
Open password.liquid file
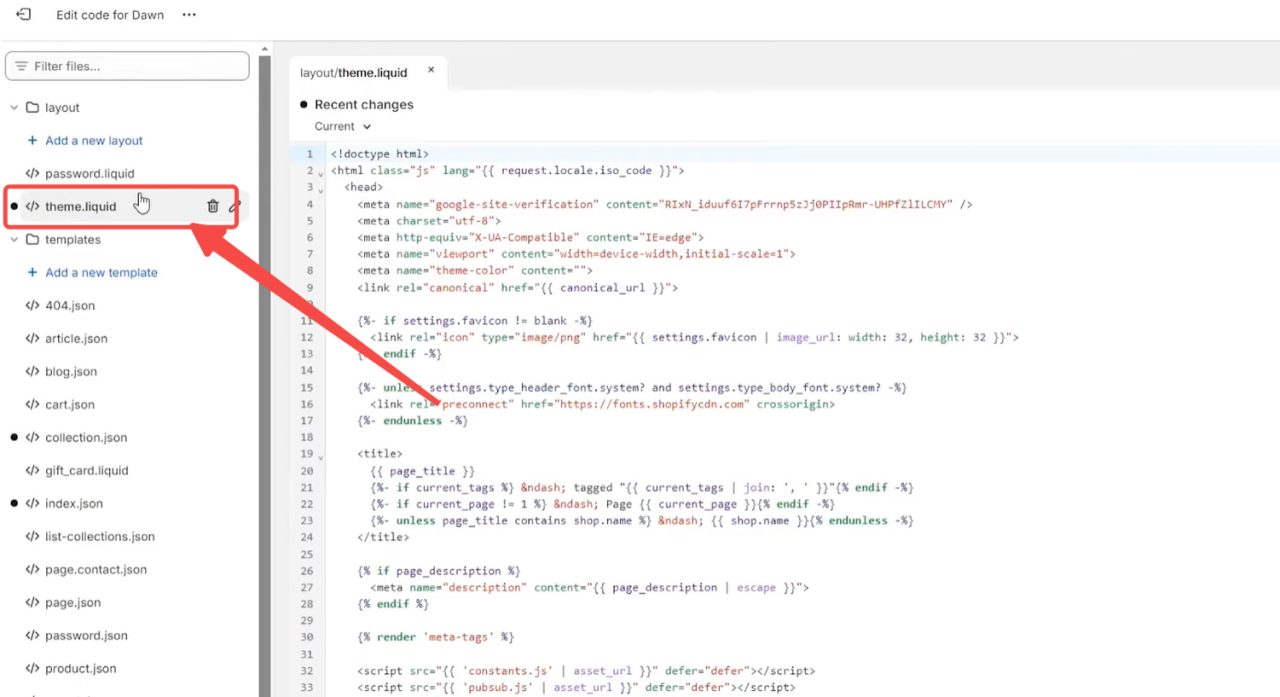[x=90, y=173]
